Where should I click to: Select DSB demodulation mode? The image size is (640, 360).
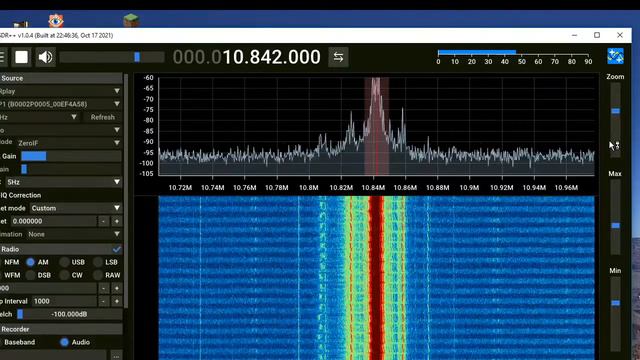point(38,275)
